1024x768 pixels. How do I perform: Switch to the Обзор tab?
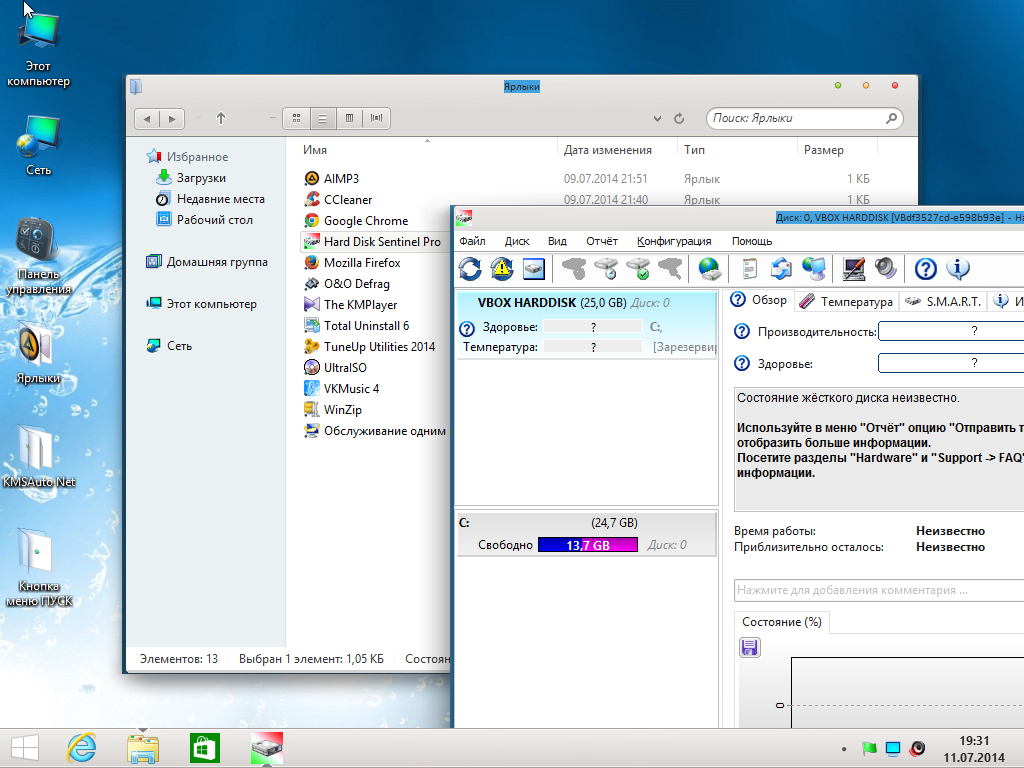760,300
